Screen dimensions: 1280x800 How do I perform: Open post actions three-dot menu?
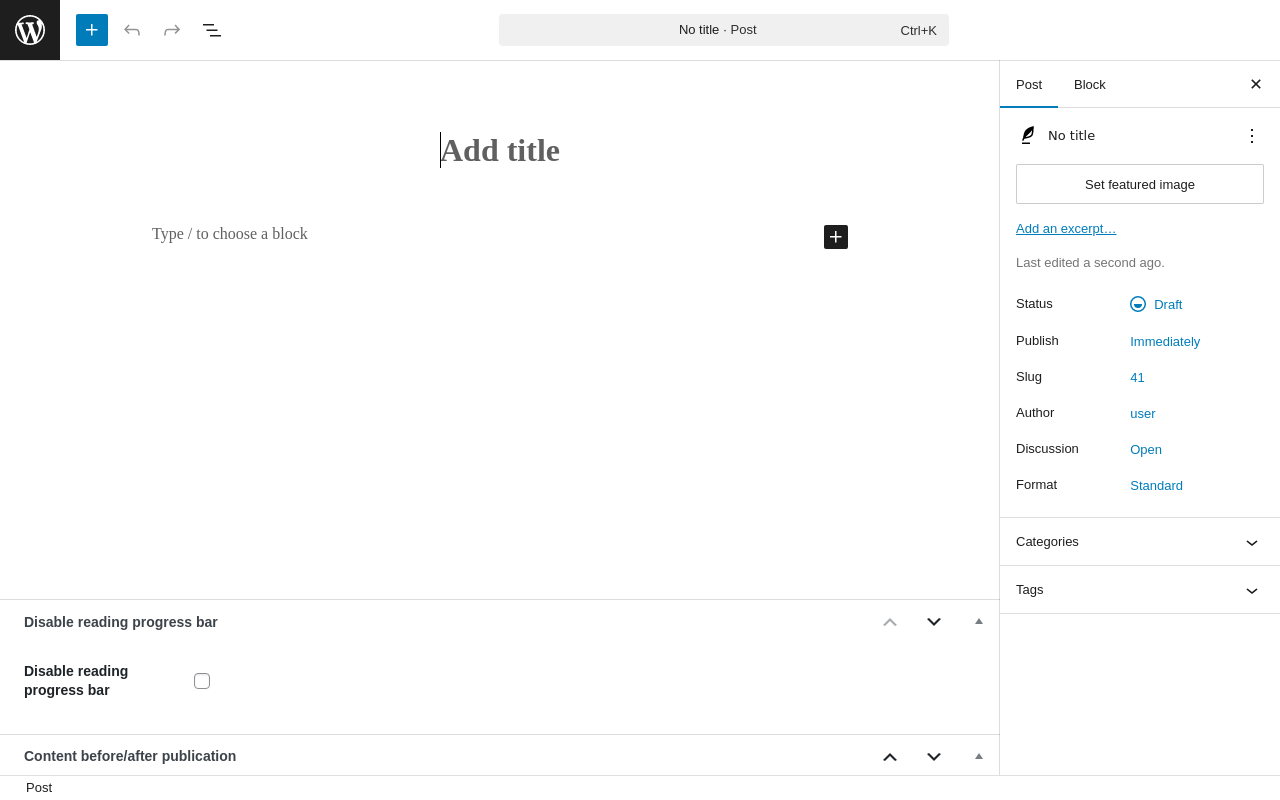[1252, 136]
